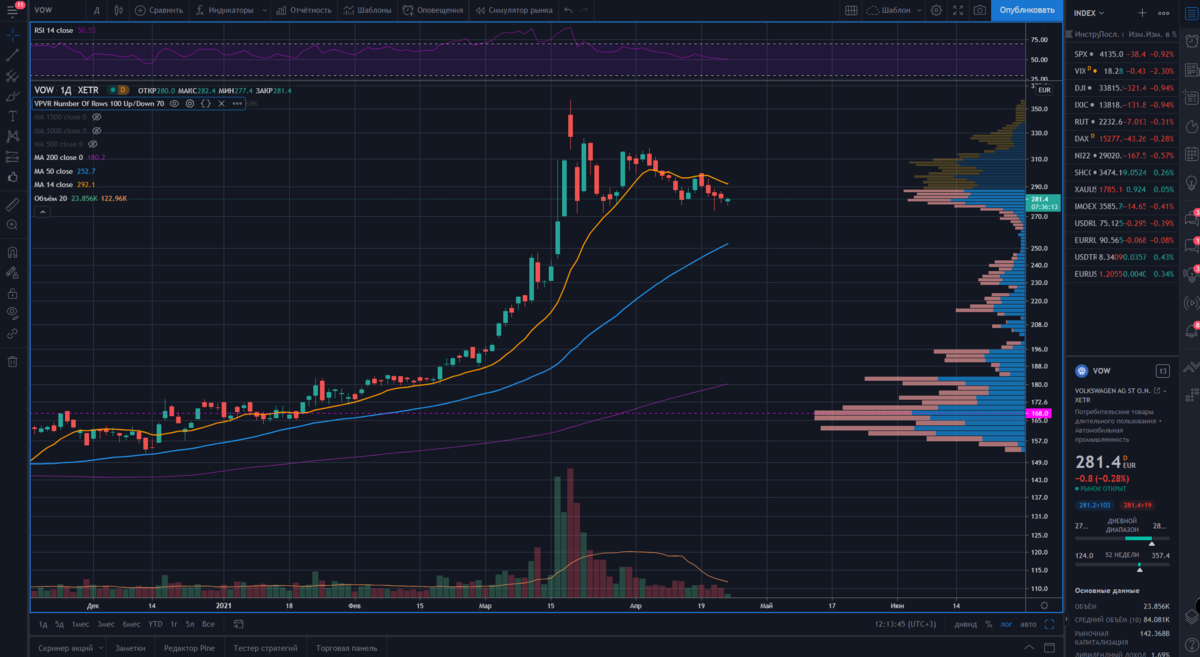The image size is (1200, 657).
Task: Open VPVR source code braces icon
Action: click(205, 103)
